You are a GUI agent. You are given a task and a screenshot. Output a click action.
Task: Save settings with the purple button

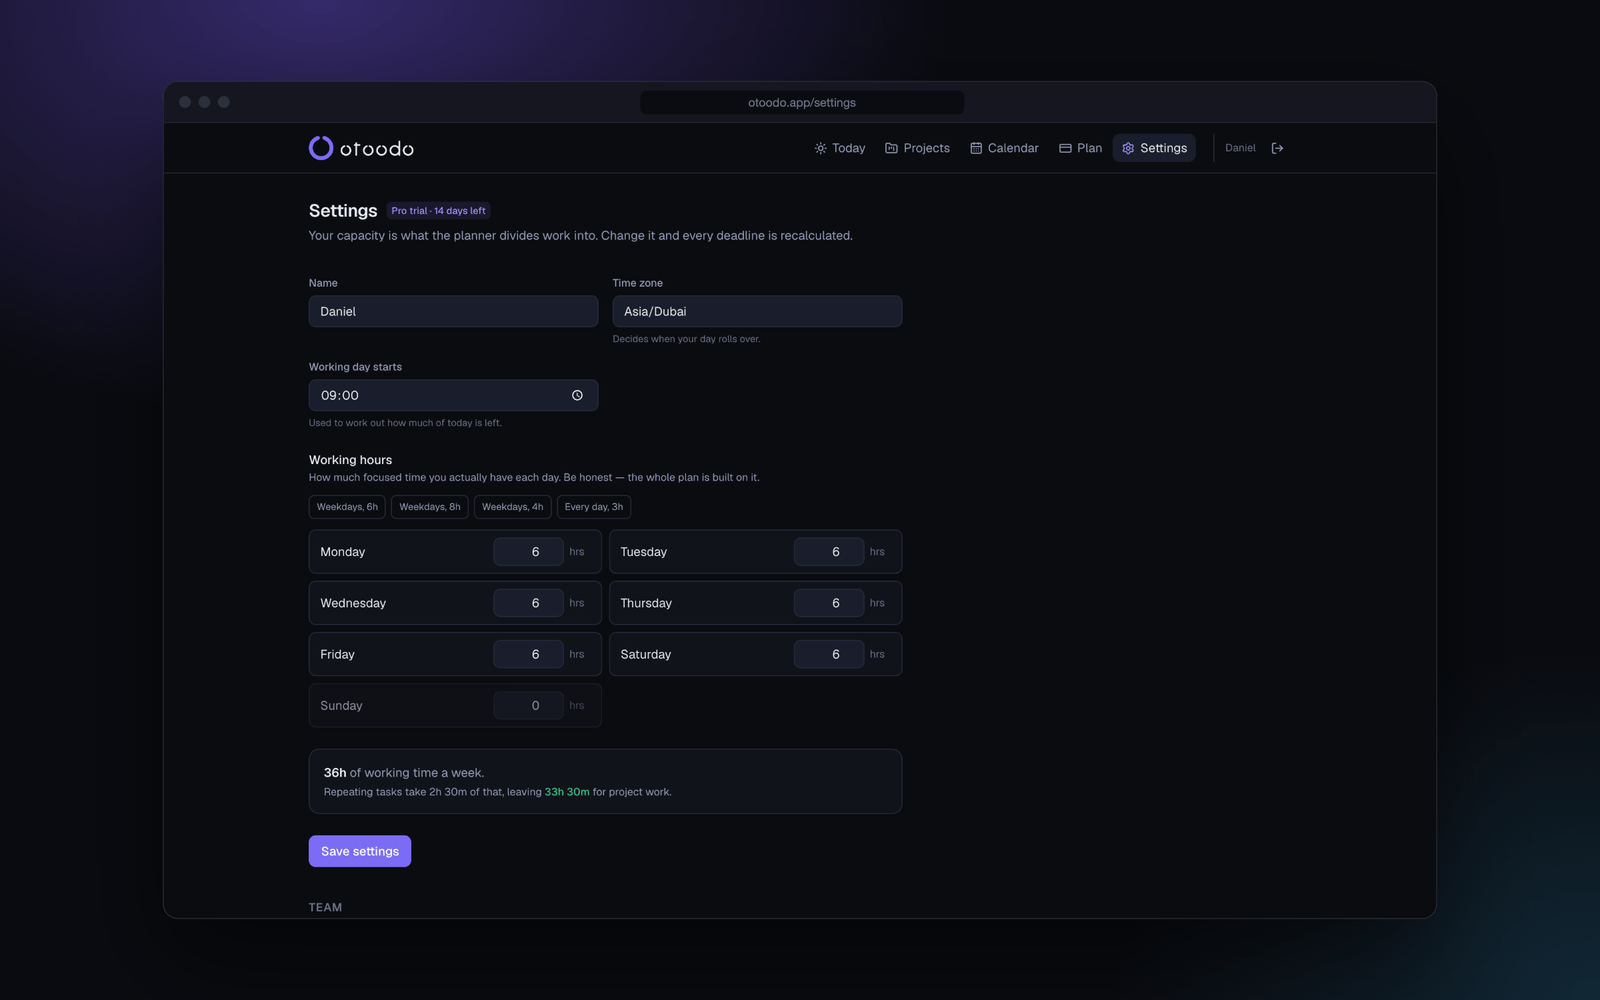360,851
